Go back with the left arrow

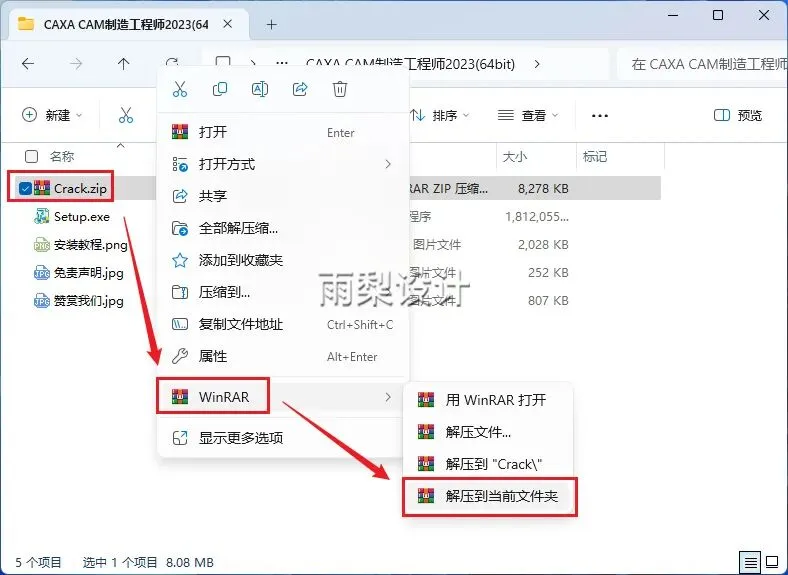point(28,64)
